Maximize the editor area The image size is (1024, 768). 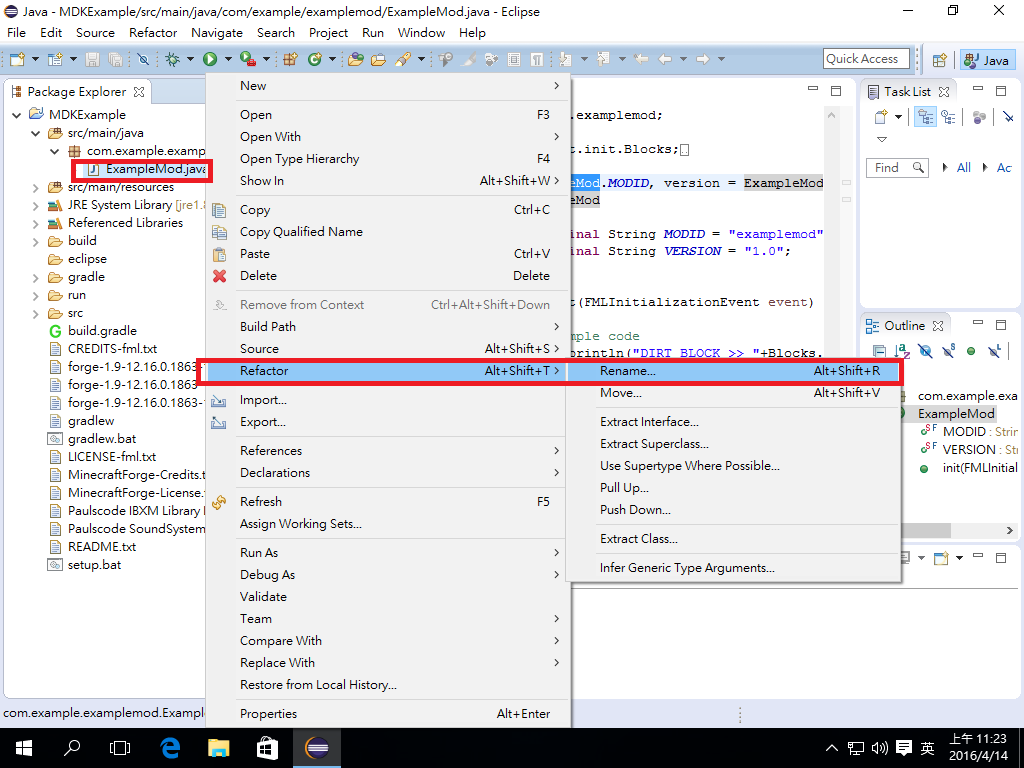836,90
